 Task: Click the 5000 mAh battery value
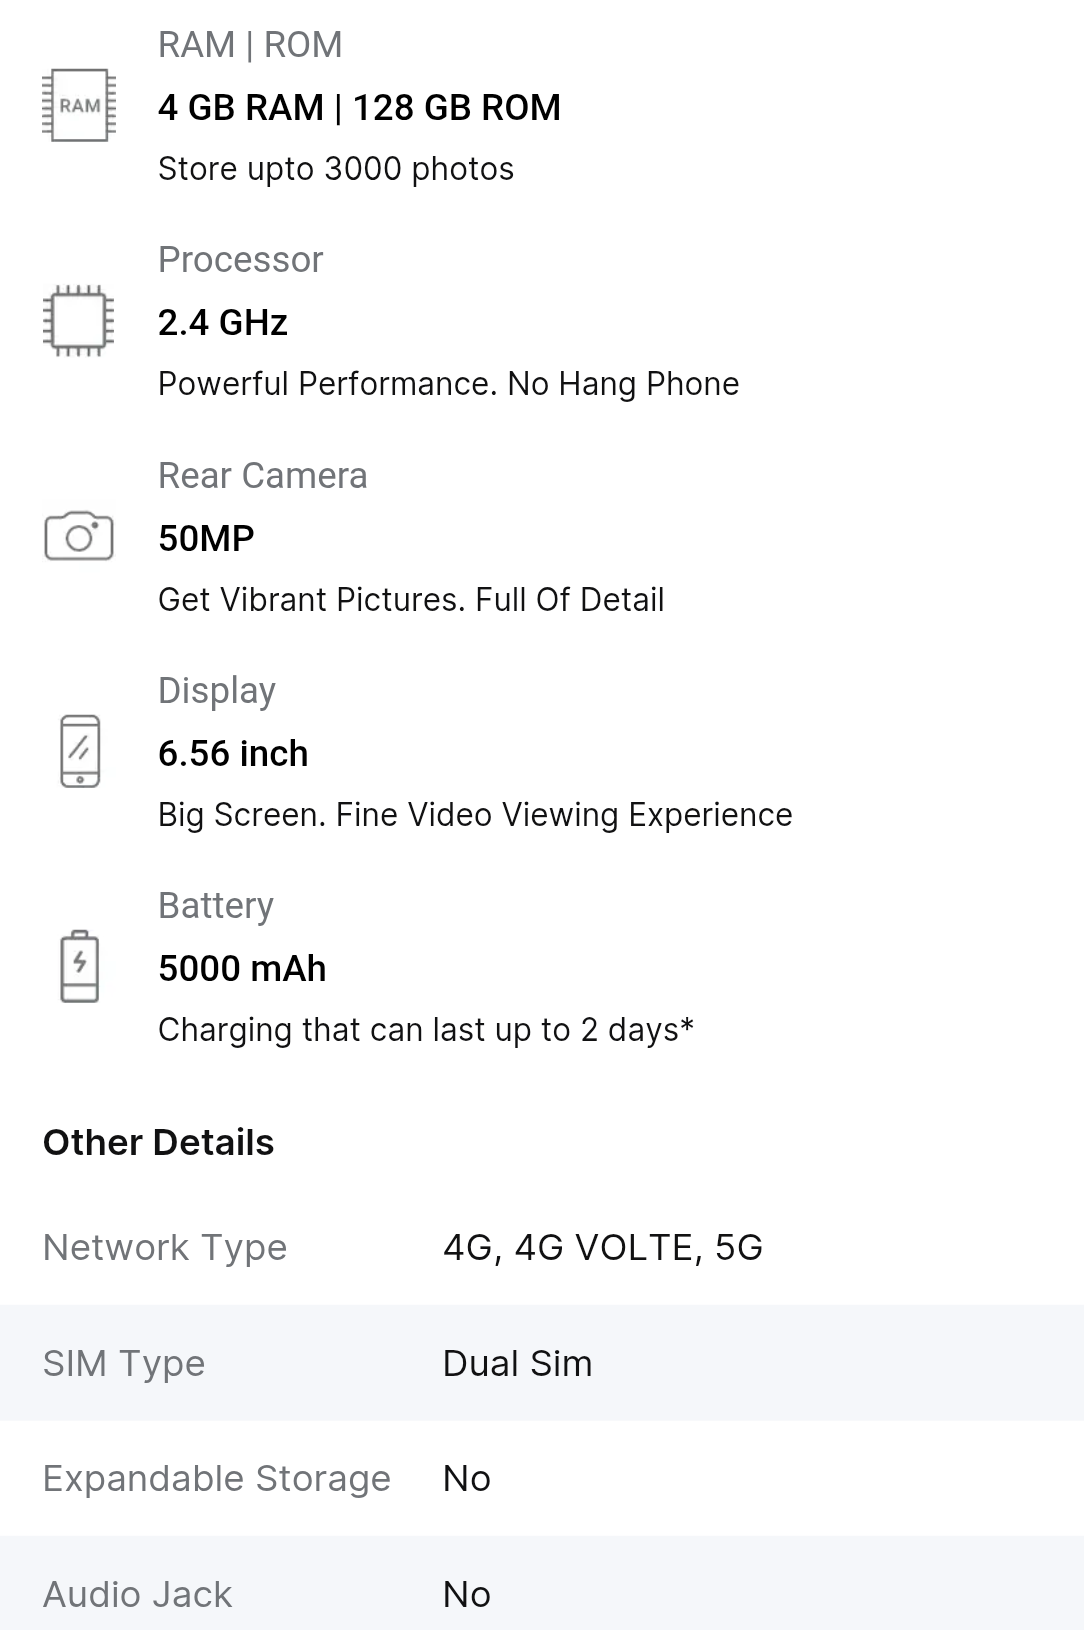point(242,968)
